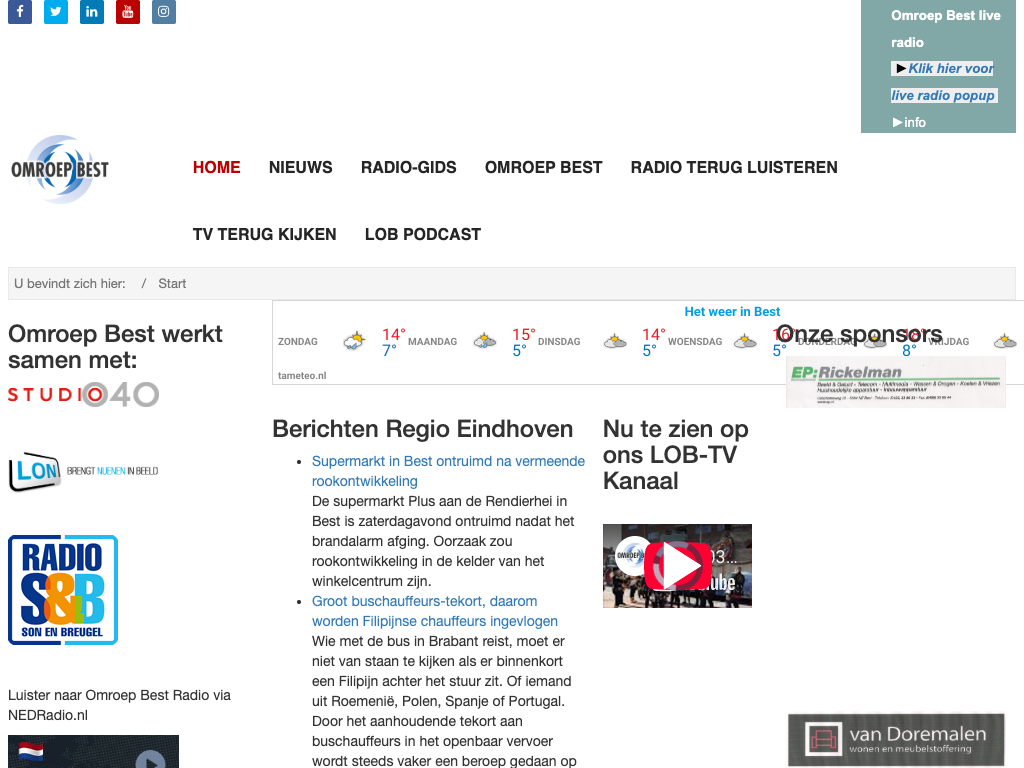The height and width of the screenshot is (768, 1024).
Task: Click the Omroep Best logo
Action: (60, 169)
